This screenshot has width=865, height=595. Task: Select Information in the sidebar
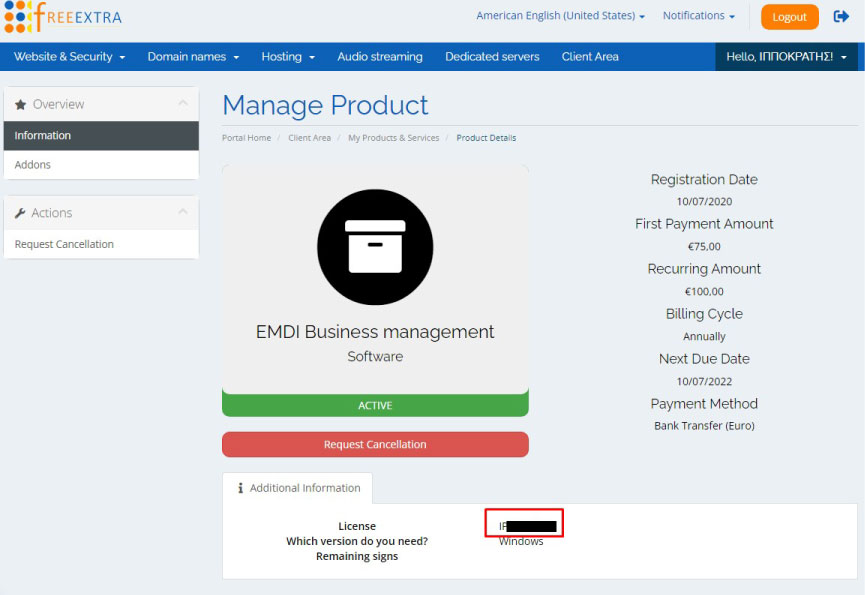coord(102,136)
